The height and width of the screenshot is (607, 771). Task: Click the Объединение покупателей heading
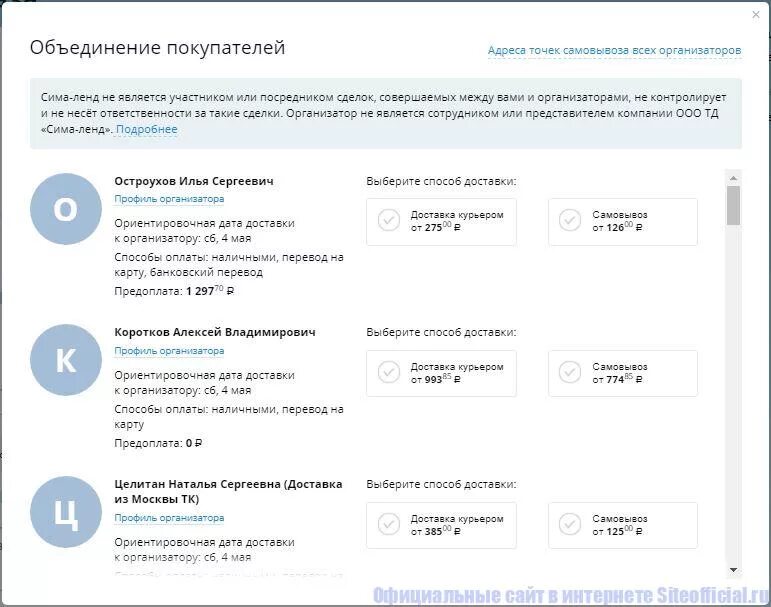pyautogui.click(x=157, y=48)
